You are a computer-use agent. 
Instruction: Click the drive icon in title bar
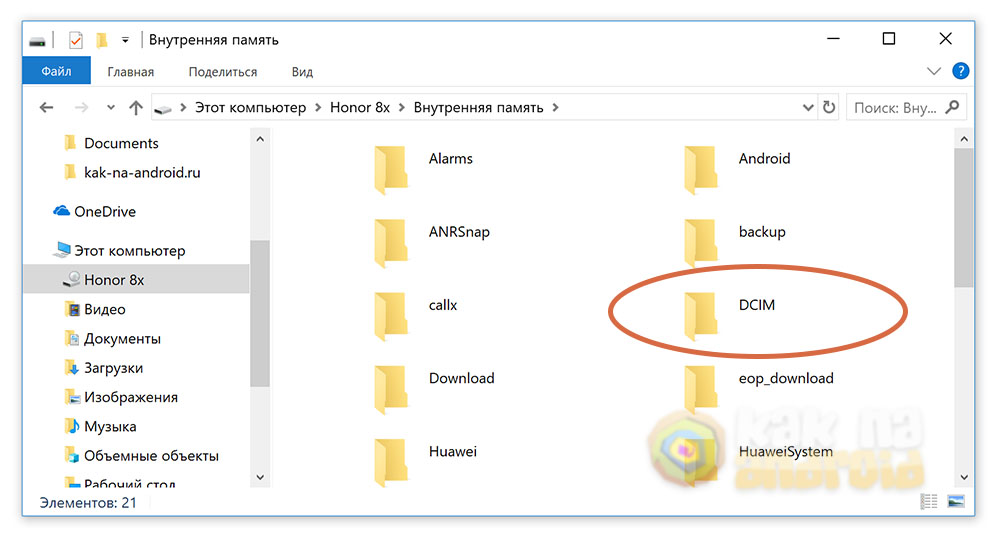[38, 41]
